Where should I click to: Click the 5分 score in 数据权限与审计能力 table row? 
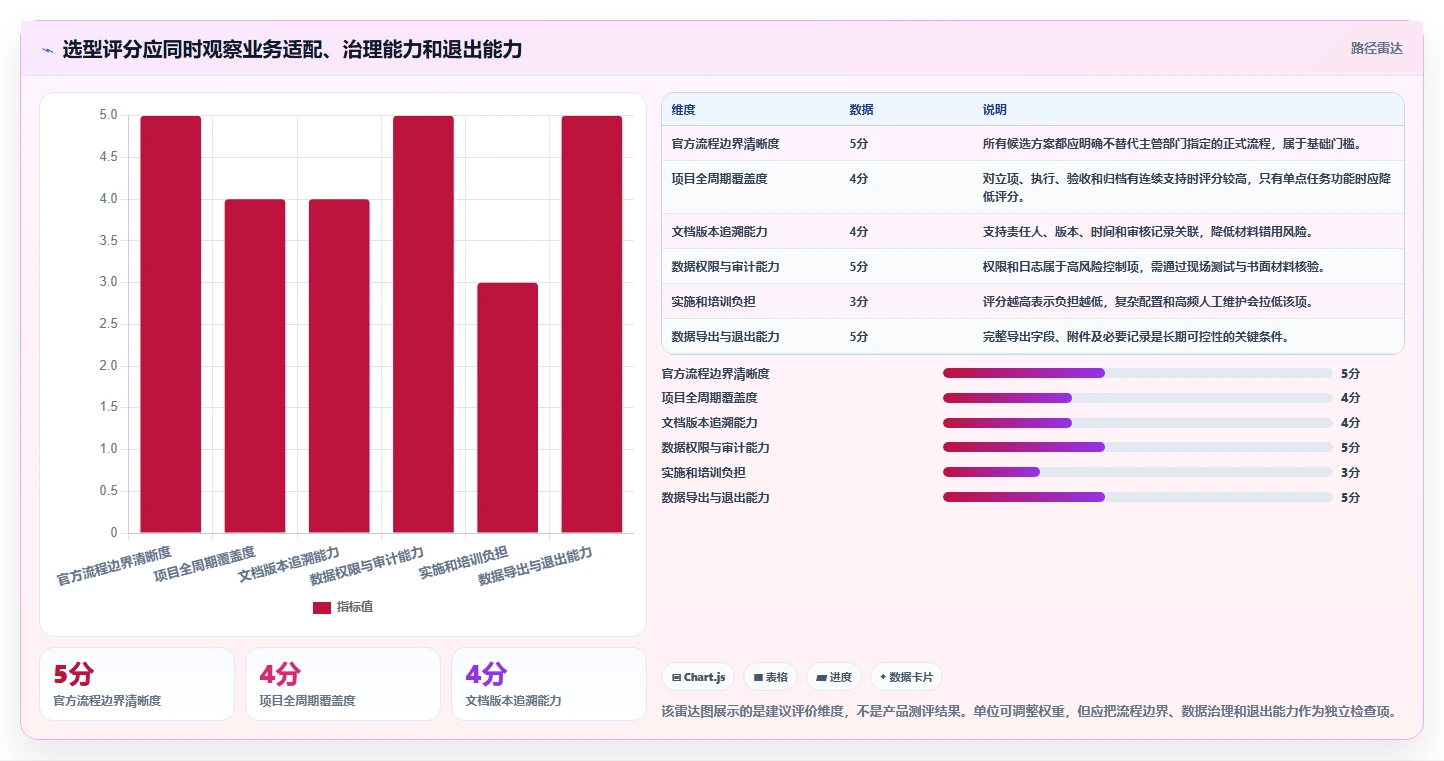(858, 266)
